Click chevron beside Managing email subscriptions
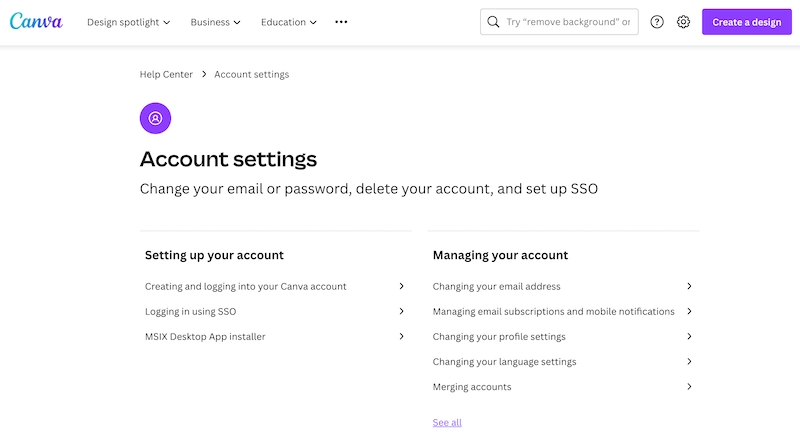This screenshot has height=438, width=800. (x=689, y=311)
